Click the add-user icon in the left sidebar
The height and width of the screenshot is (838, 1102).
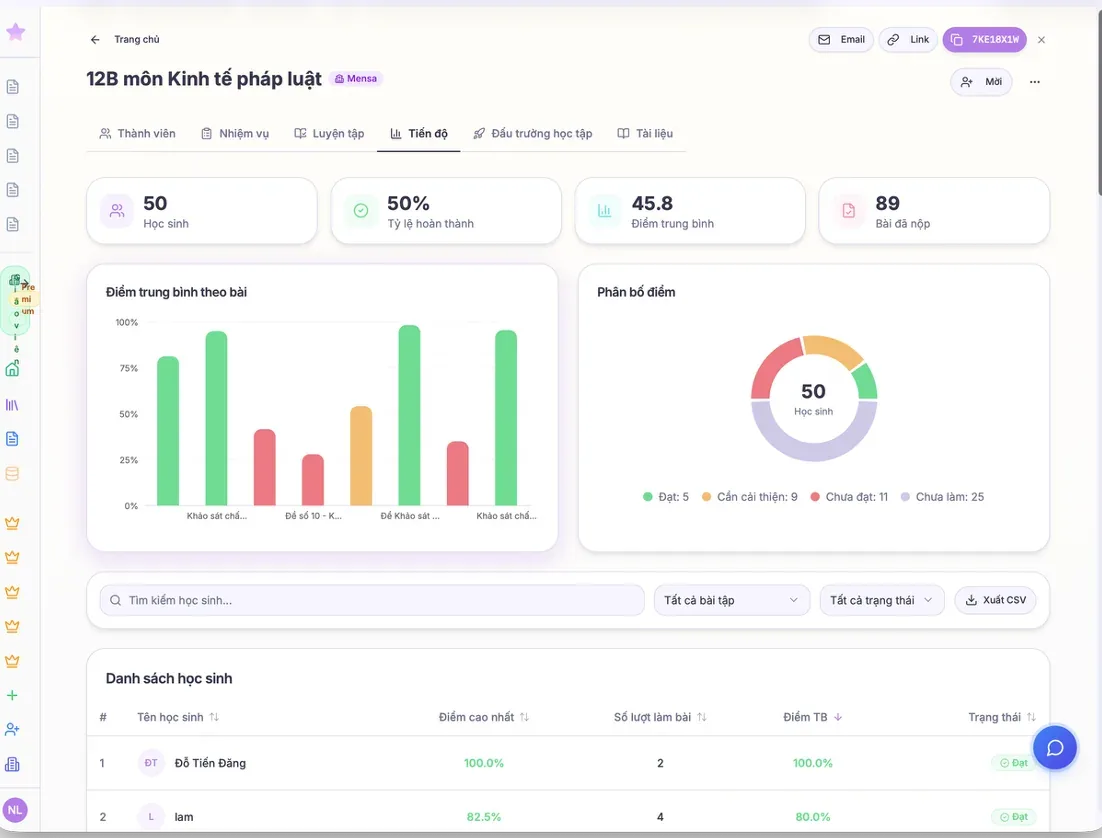[12, 730]
